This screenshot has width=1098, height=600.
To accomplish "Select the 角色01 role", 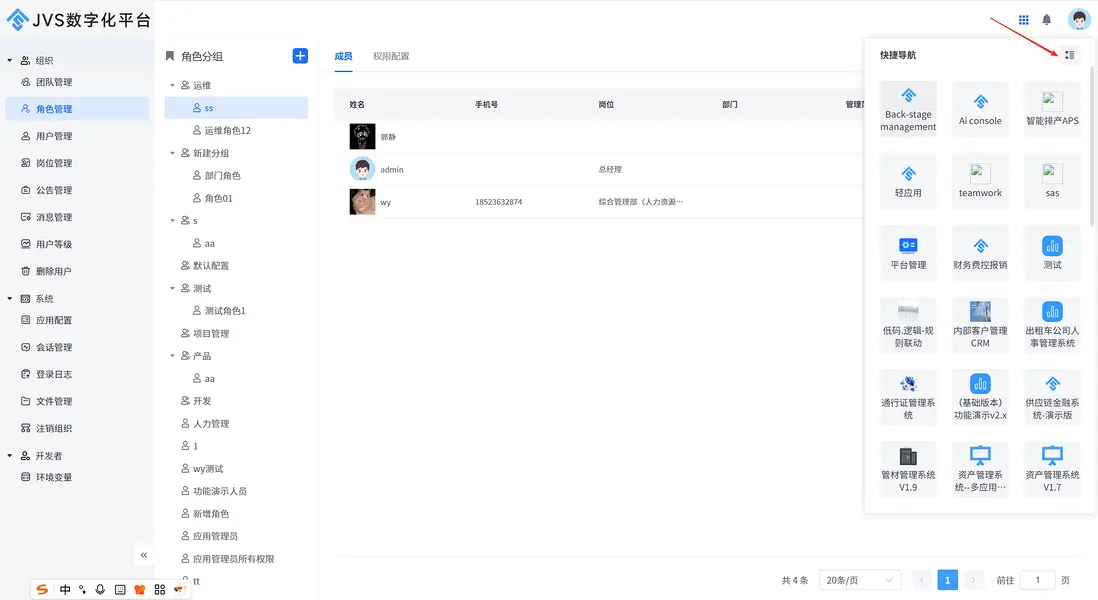I will [236, 198].
